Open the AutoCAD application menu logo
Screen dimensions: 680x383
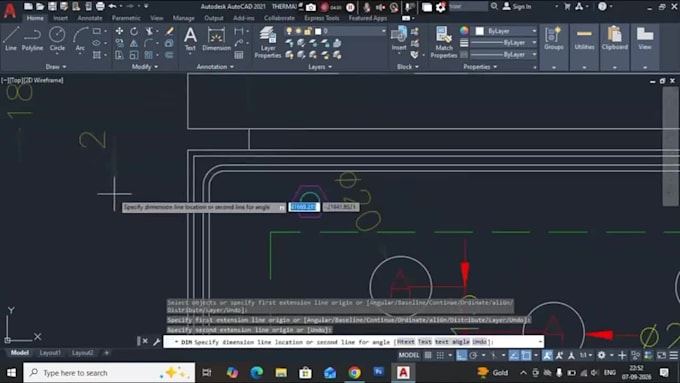pyautogui.click(x=10, y=10)
